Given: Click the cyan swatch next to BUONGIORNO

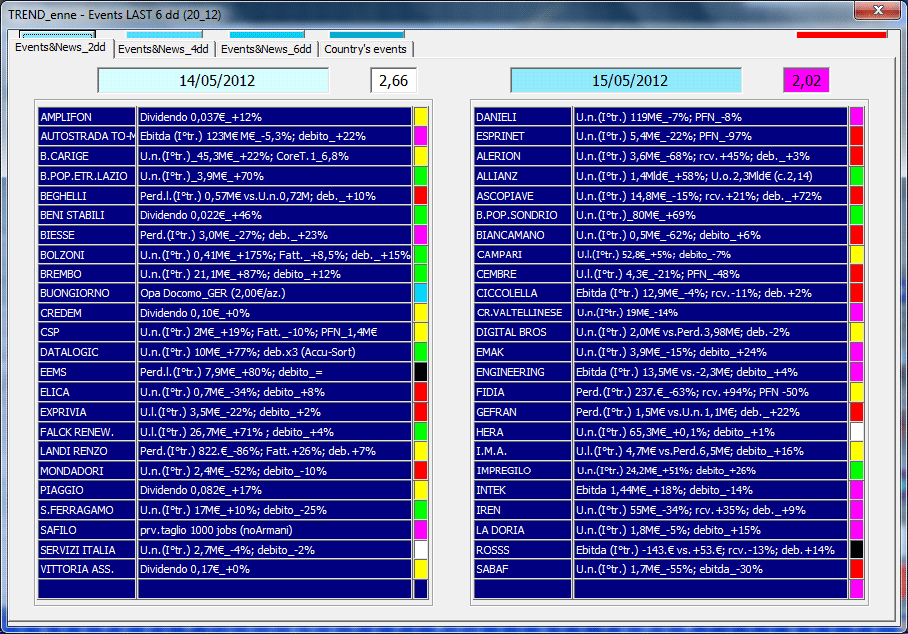Looking at the screenshot, I should pos(421,293).
